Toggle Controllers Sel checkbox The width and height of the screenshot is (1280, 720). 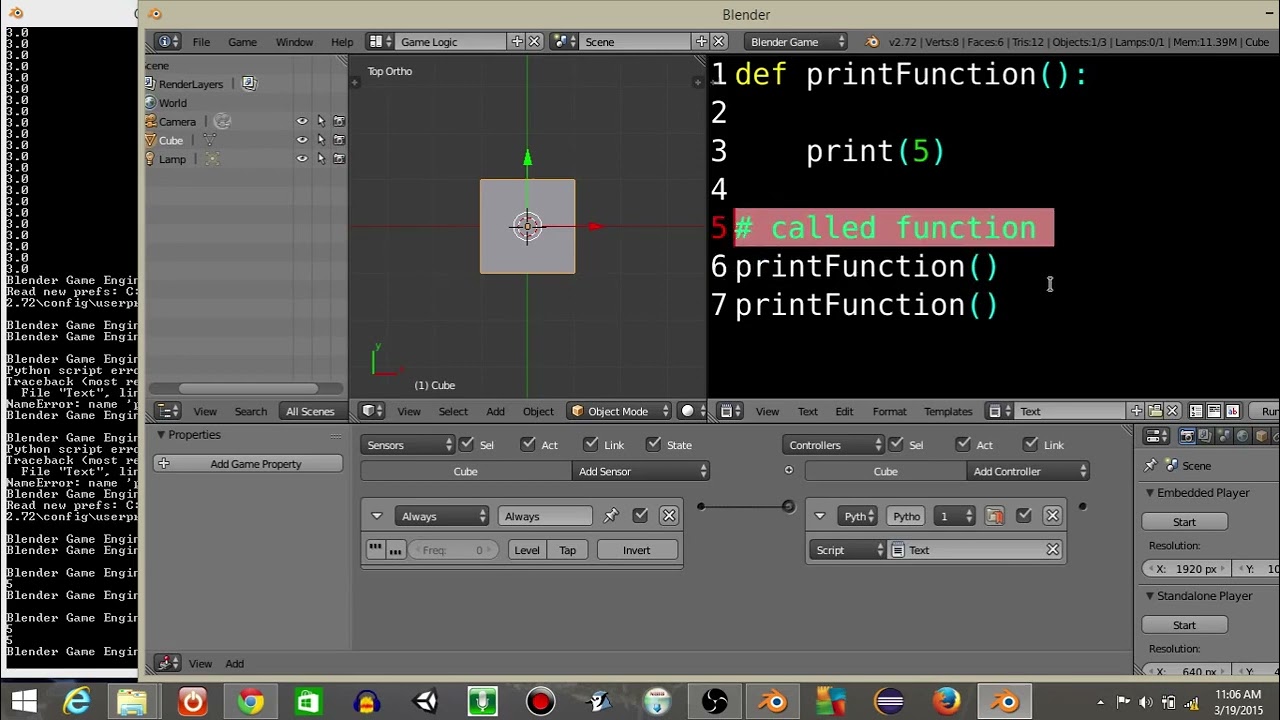coord(896,444)
